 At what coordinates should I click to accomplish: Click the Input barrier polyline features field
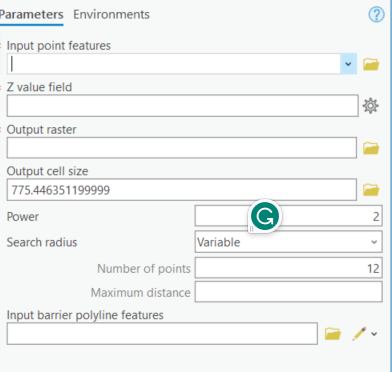(x=162, y=333)
